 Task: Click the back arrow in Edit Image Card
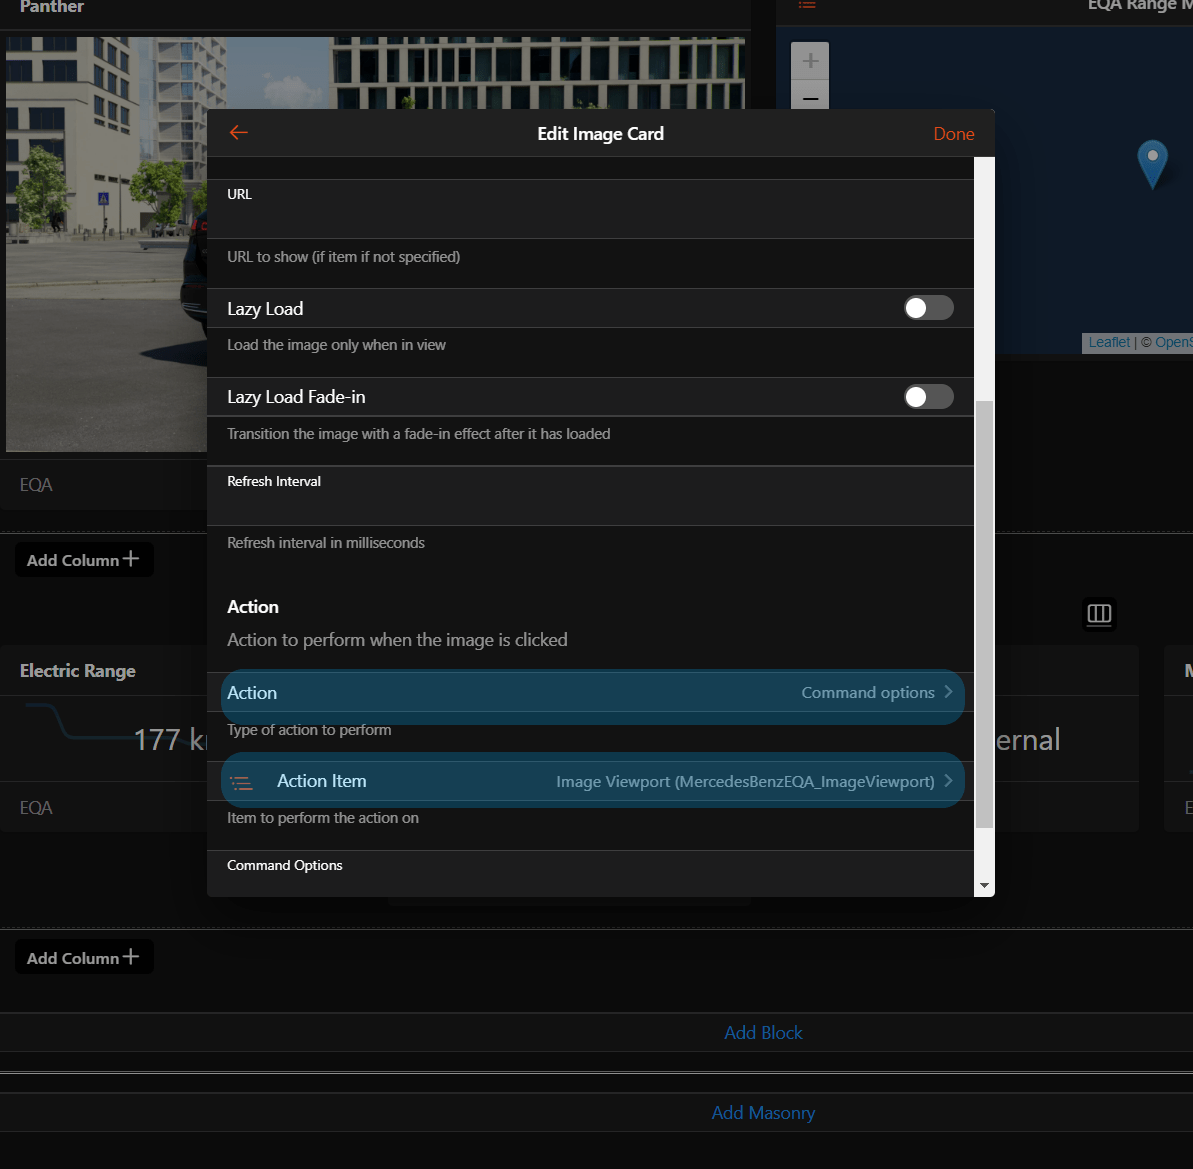[x=238, y=133]
